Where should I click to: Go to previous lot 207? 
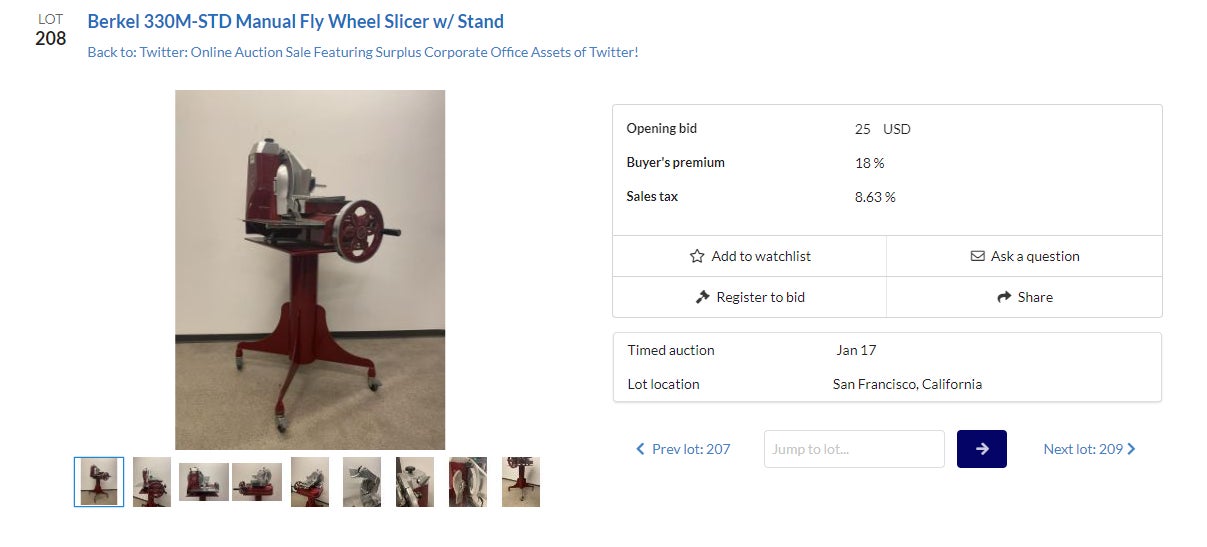690,449
